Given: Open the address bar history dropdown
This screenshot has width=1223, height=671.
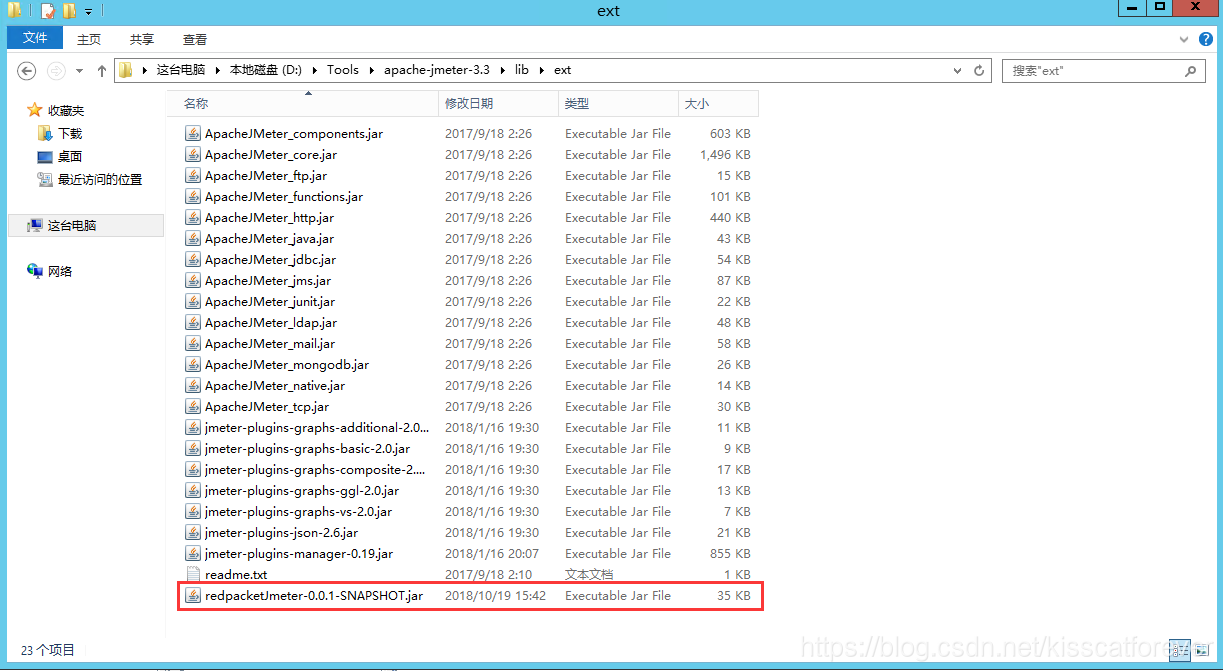Looking at the screenshot, I should tap(959, 70).
